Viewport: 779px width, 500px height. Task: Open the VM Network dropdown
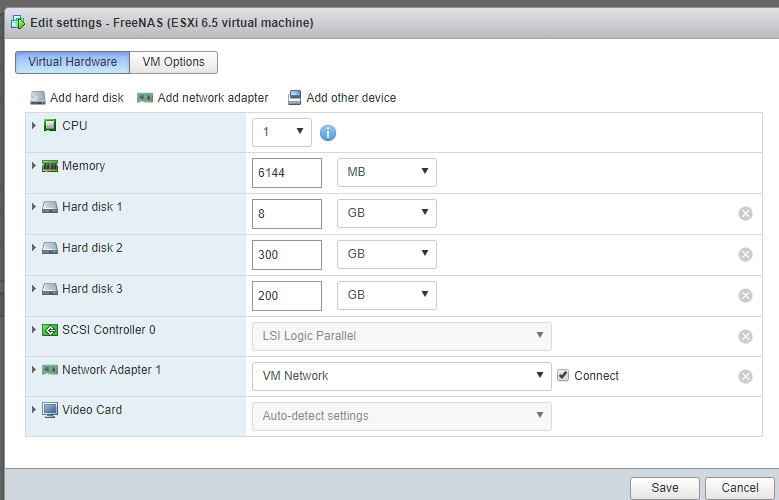[x=401, y=376]
